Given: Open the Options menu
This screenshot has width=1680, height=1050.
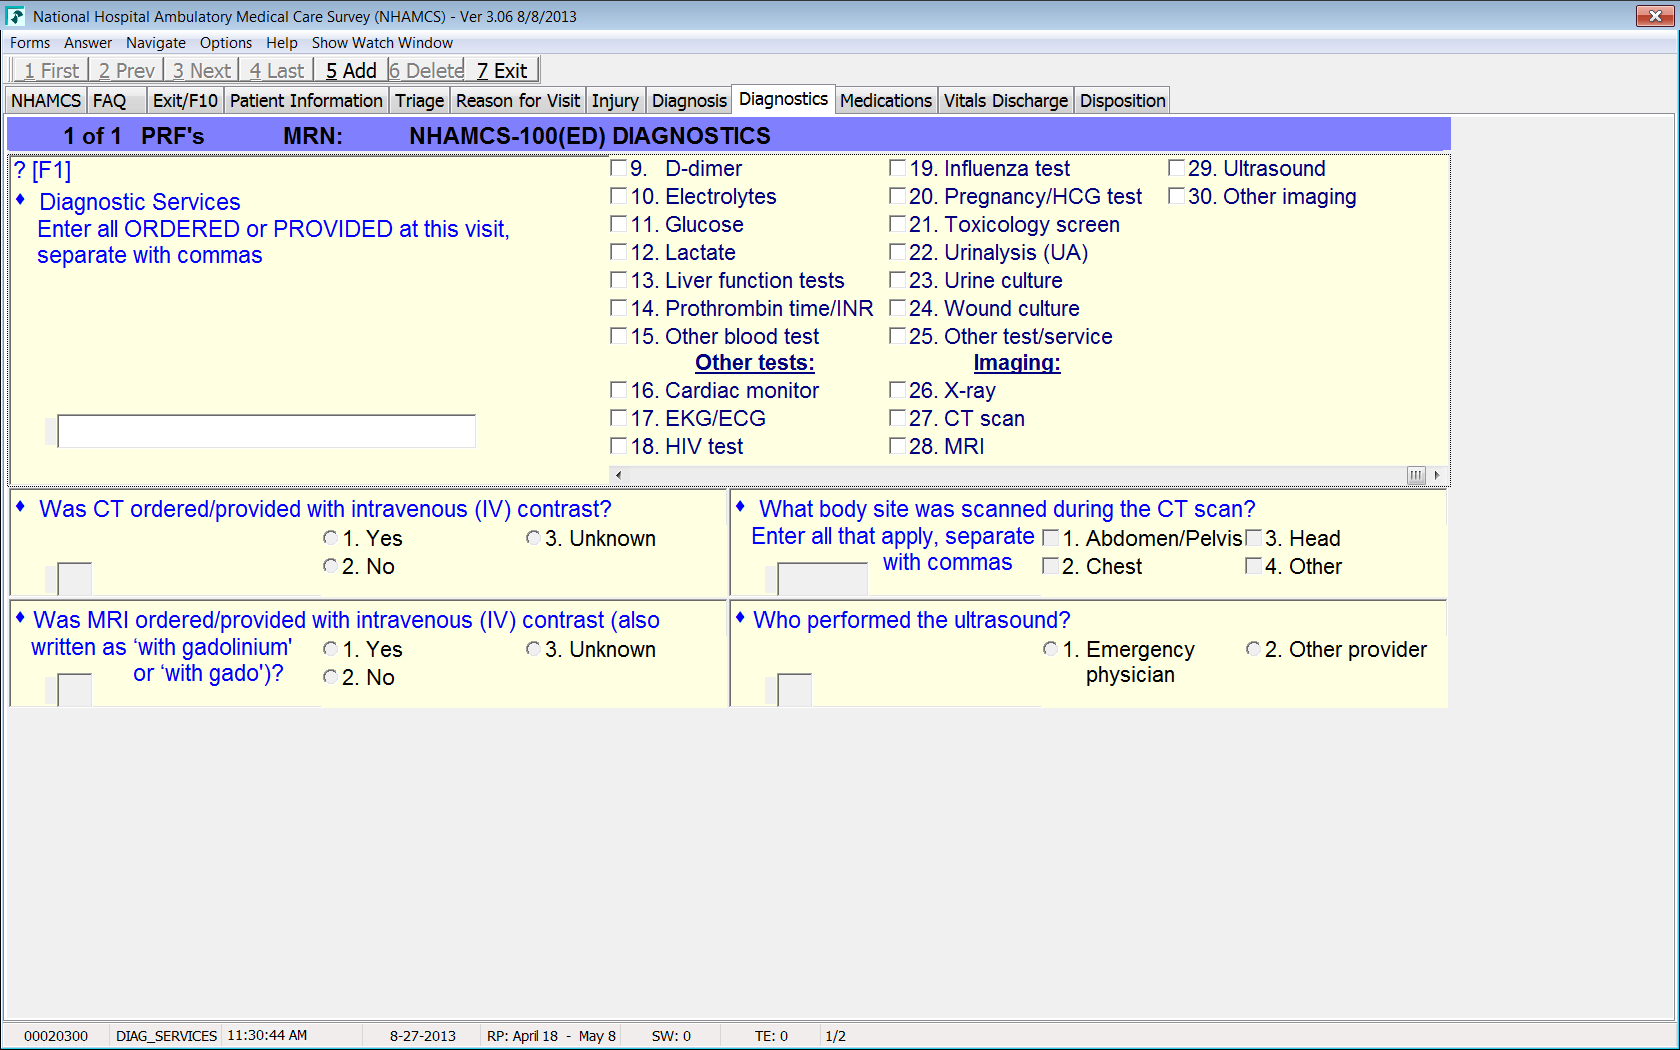Looking at the screenshot, I should click(226, 43).
